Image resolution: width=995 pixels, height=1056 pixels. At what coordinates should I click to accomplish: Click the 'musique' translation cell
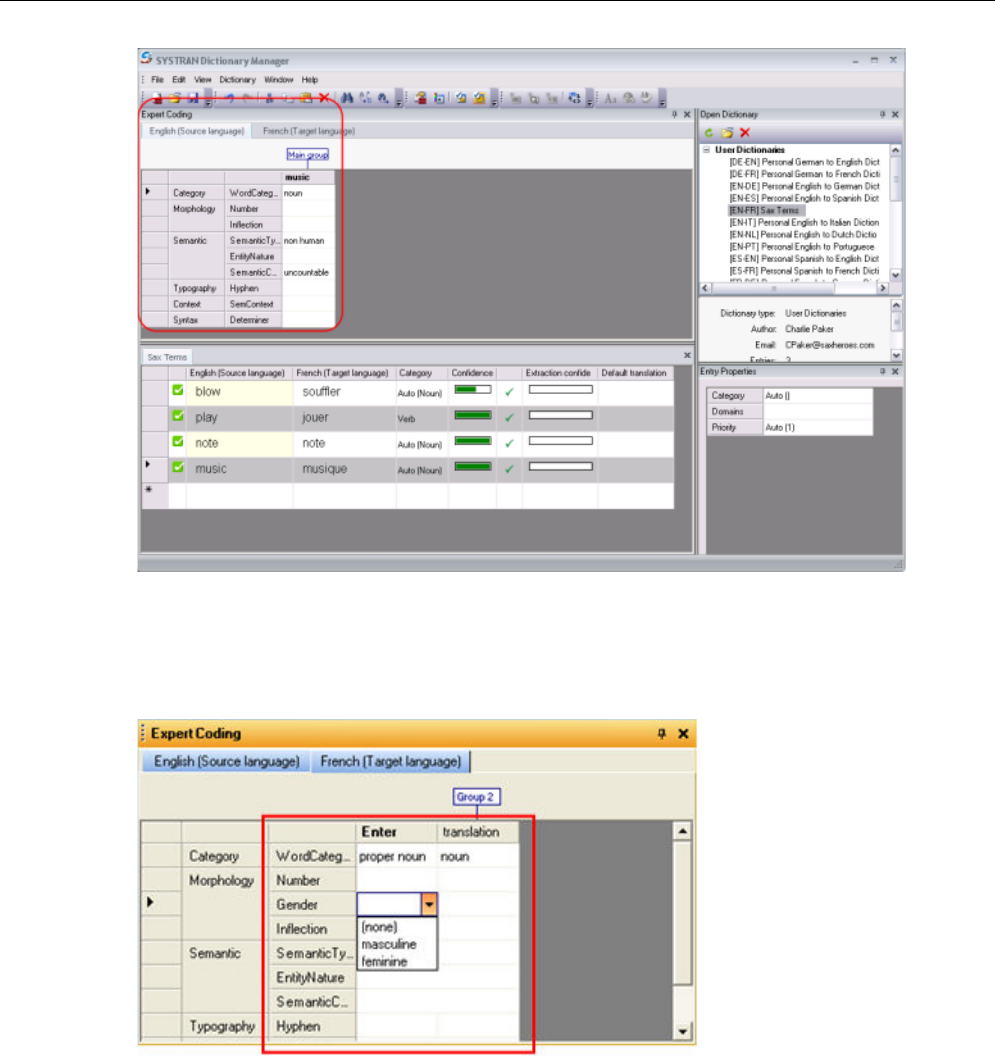(x=344, y=469)
